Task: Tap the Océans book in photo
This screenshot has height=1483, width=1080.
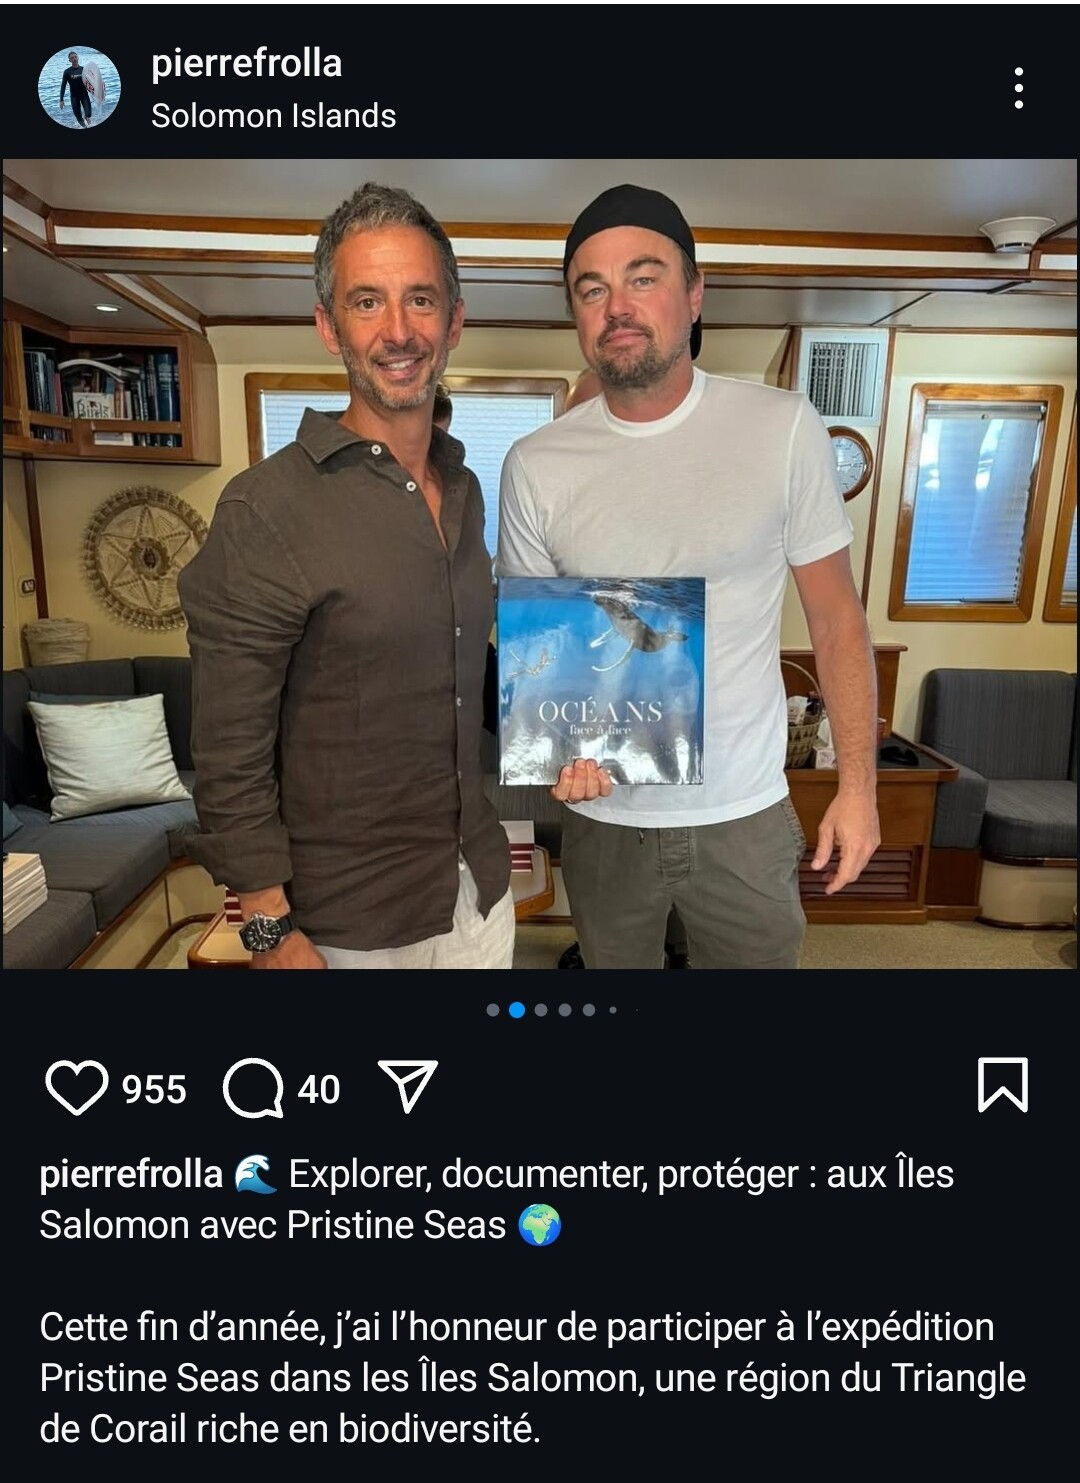Action: 601,681
